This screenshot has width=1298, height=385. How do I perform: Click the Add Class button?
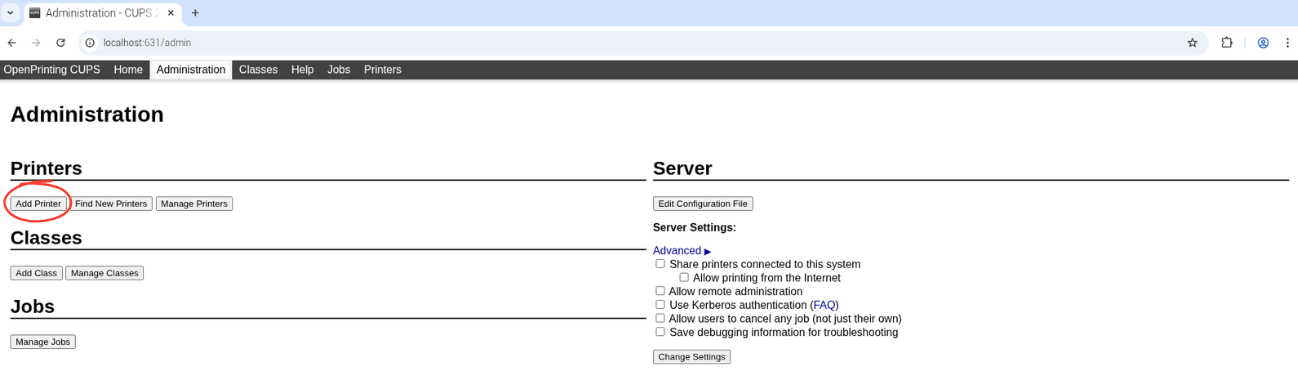pos(37,273)
